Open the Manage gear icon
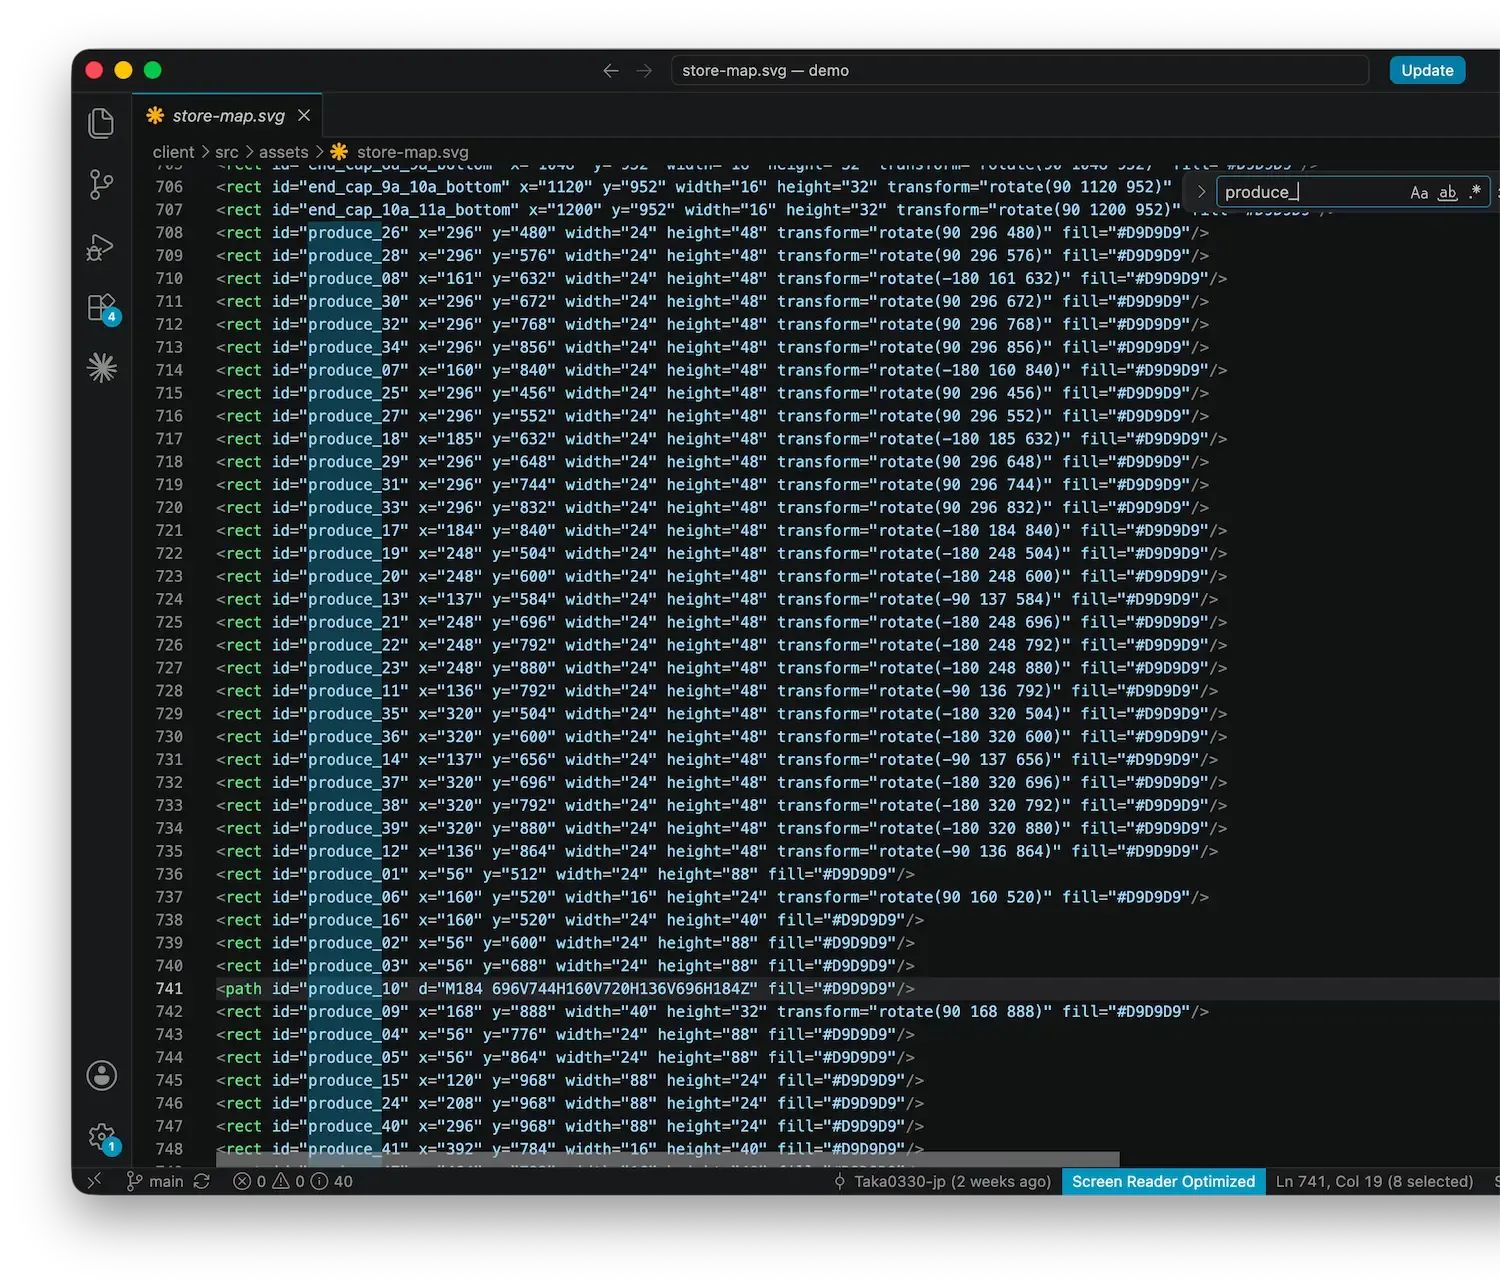The width and height of the screenshot is (1500, 1288). [102, 1137]
